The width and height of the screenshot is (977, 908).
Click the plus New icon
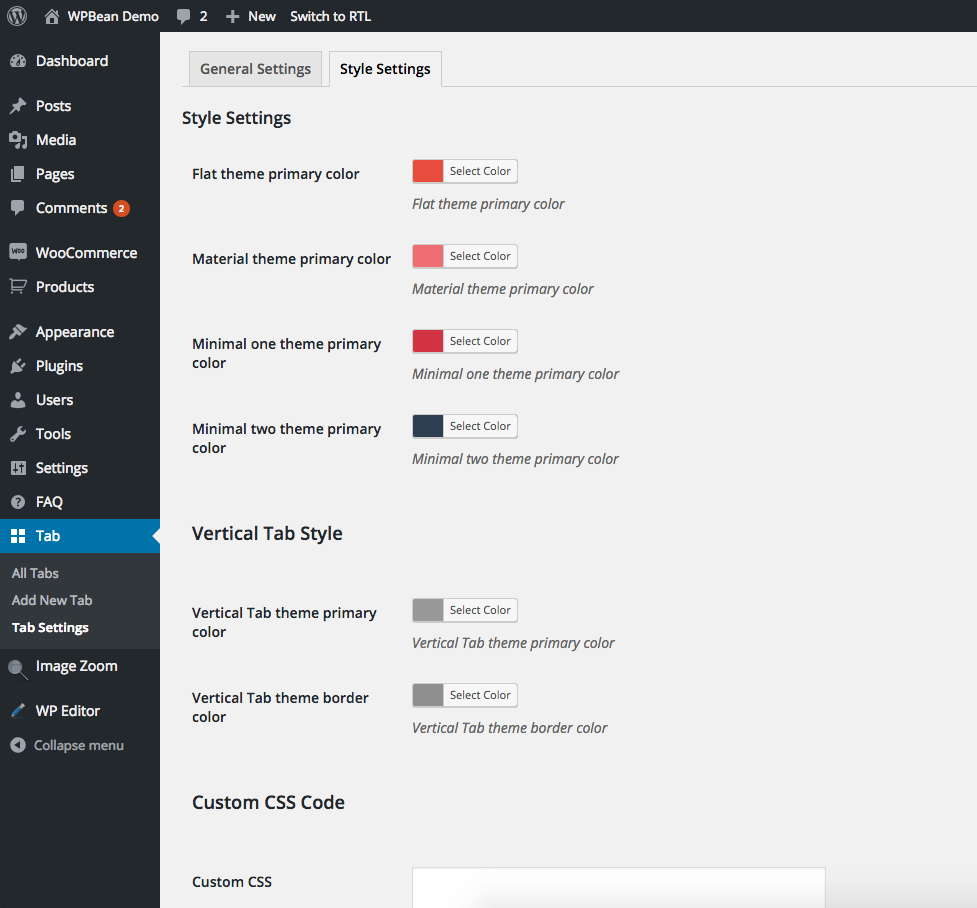coord(232,17)
